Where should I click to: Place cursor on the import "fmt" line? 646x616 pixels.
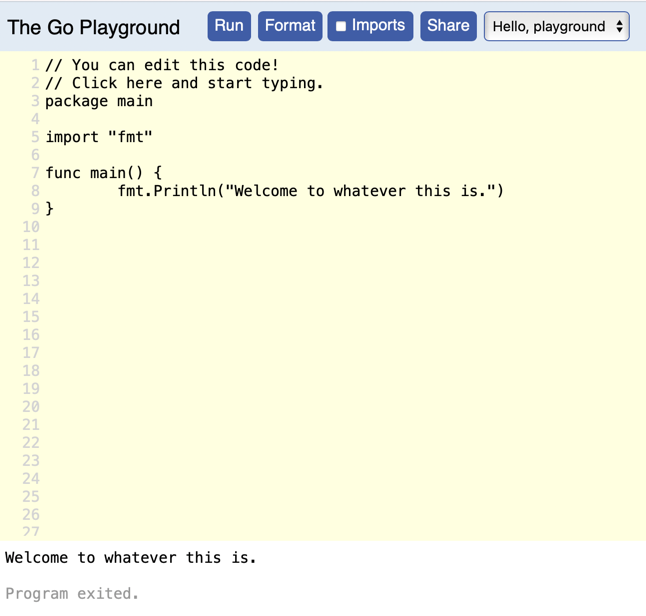pyautogui.click(x=99, y=137)
